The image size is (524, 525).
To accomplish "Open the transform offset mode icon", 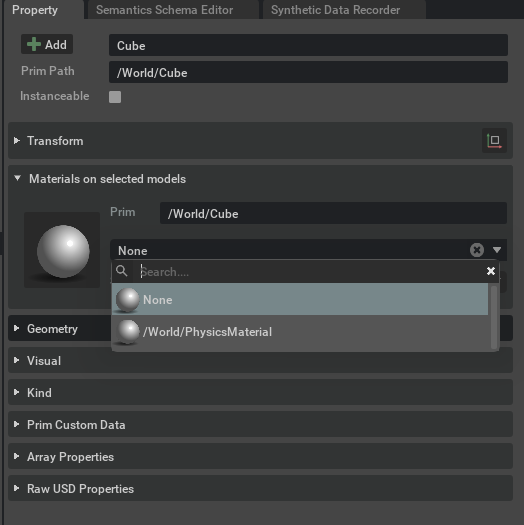I will [x=494, y=141].
